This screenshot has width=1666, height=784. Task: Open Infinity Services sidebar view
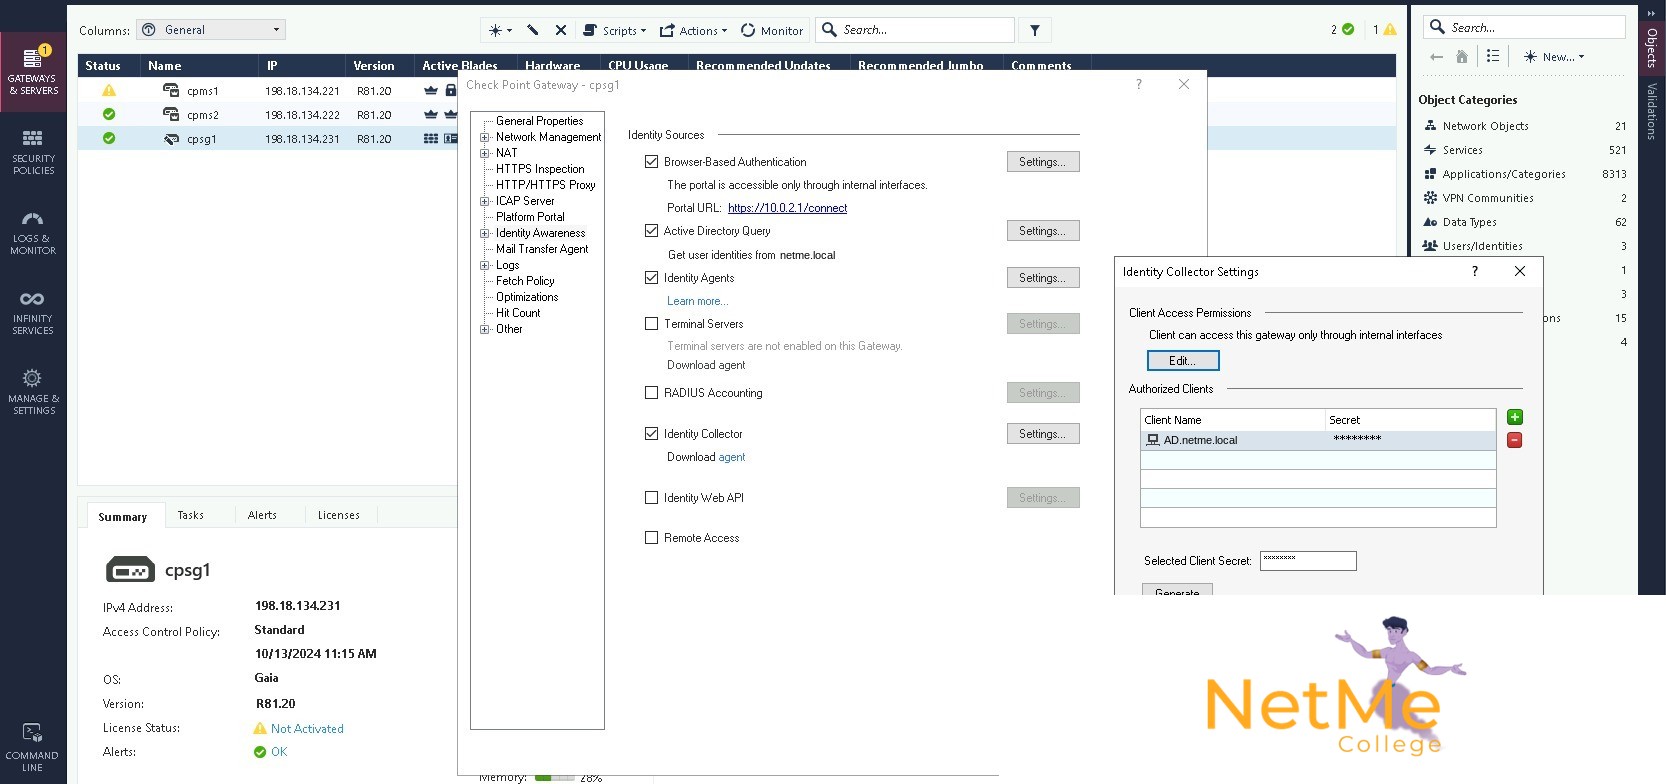[33, 312]
